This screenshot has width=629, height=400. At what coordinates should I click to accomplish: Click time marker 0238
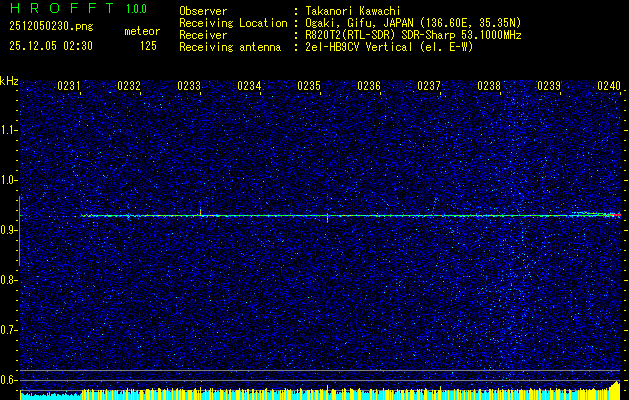coord(489,86)
